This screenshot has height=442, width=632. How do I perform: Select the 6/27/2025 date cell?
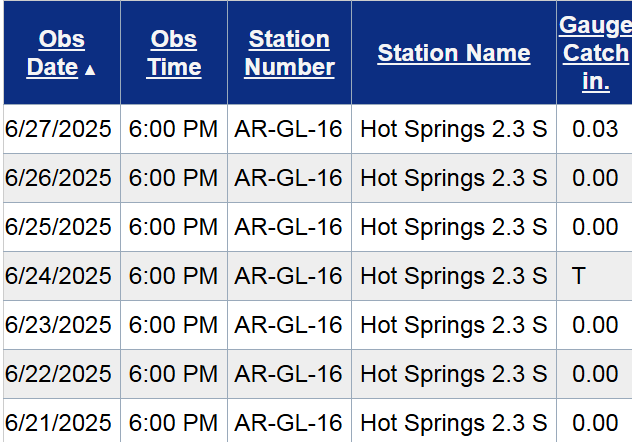[x=59, y=129]
